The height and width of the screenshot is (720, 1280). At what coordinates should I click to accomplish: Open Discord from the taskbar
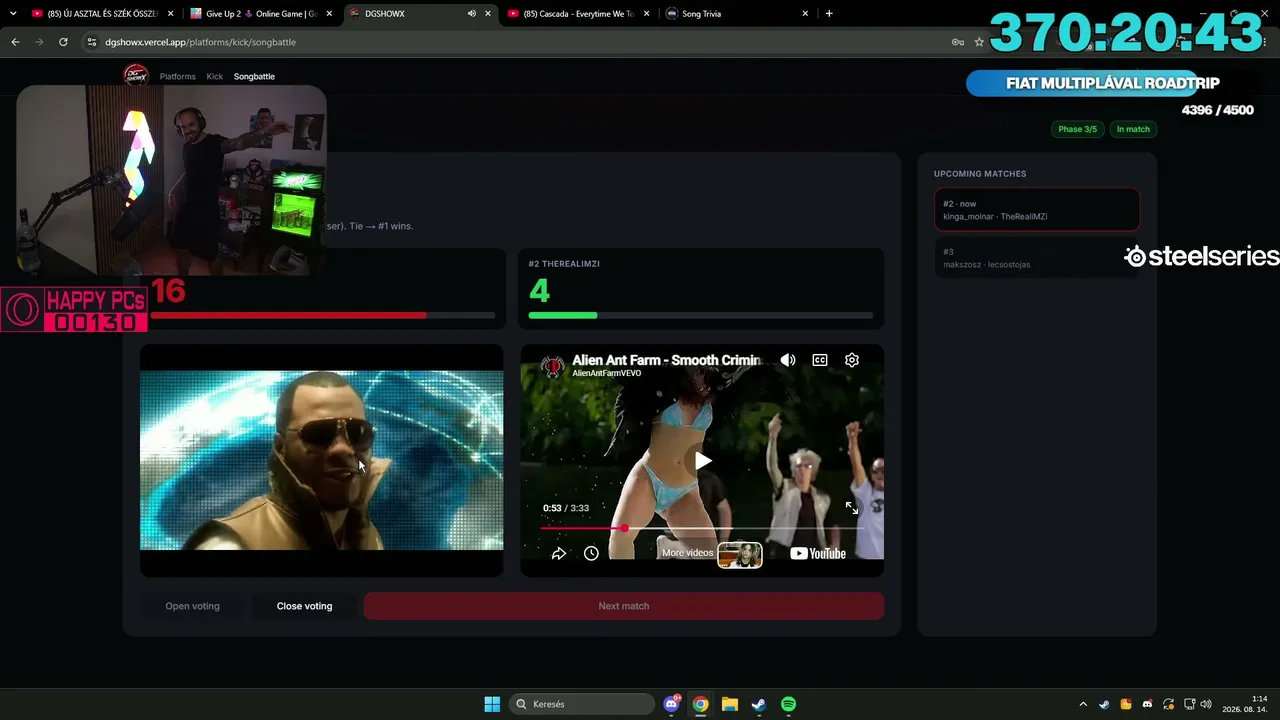(672, 704)
